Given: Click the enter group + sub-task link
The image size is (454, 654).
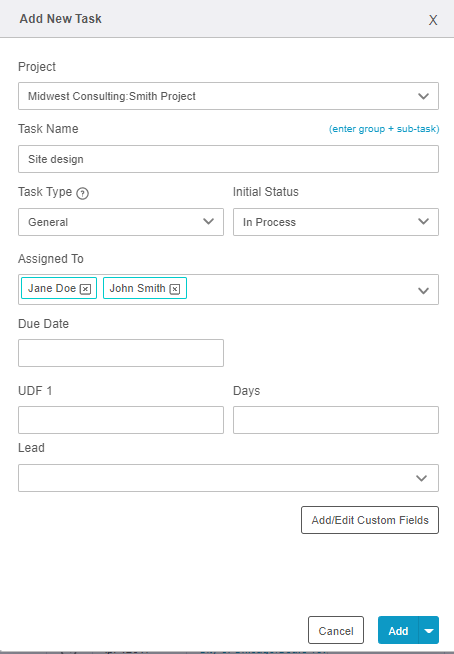Looking at the screenshot, I should (x=384, y=129).
